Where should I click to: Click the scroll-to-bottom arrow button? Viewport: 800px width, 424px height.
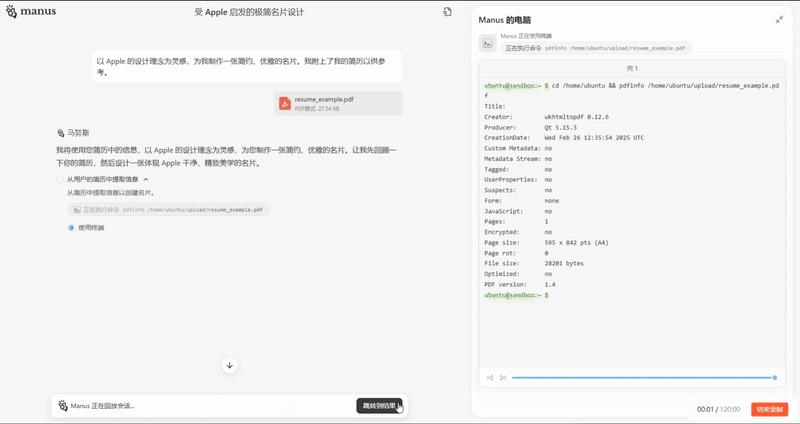(229, 365)
